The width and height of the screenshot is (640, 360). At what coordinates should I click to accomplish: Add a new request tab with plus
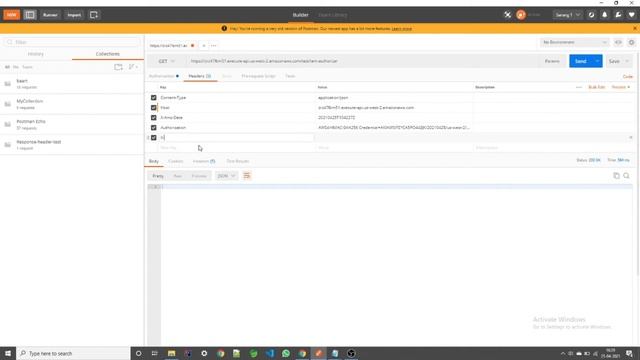[x=204, y=46]
